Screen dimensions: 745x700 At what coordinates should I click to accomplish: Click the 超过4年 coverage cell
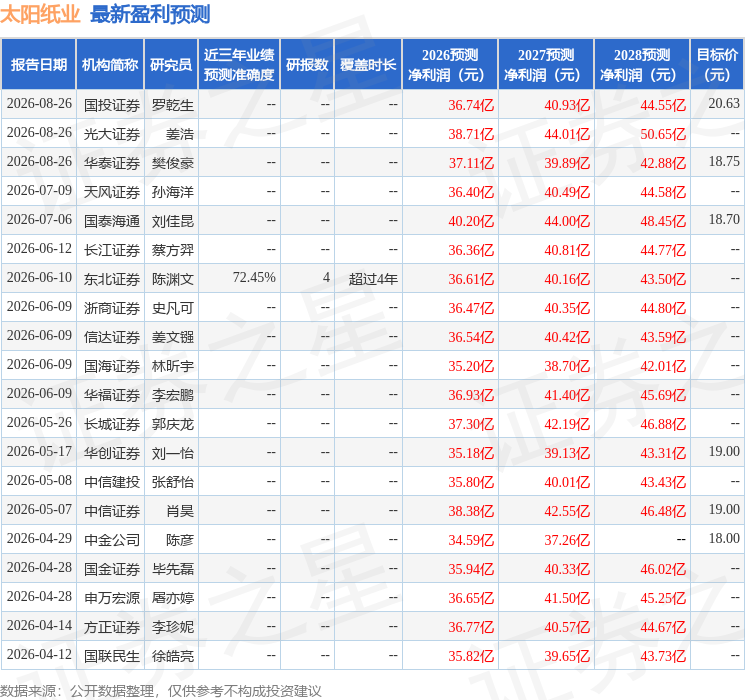click(x=373, y=279)
